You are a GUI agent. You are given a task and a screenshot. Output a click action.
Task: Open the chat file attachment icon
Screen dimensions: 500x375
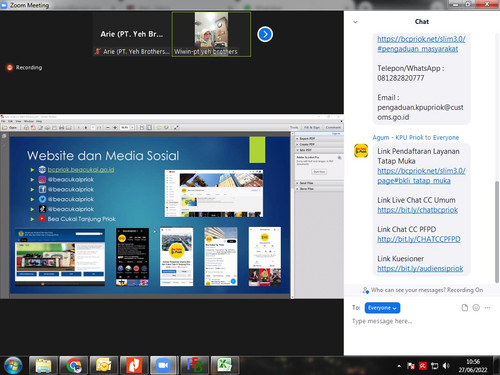pos(464,308)
